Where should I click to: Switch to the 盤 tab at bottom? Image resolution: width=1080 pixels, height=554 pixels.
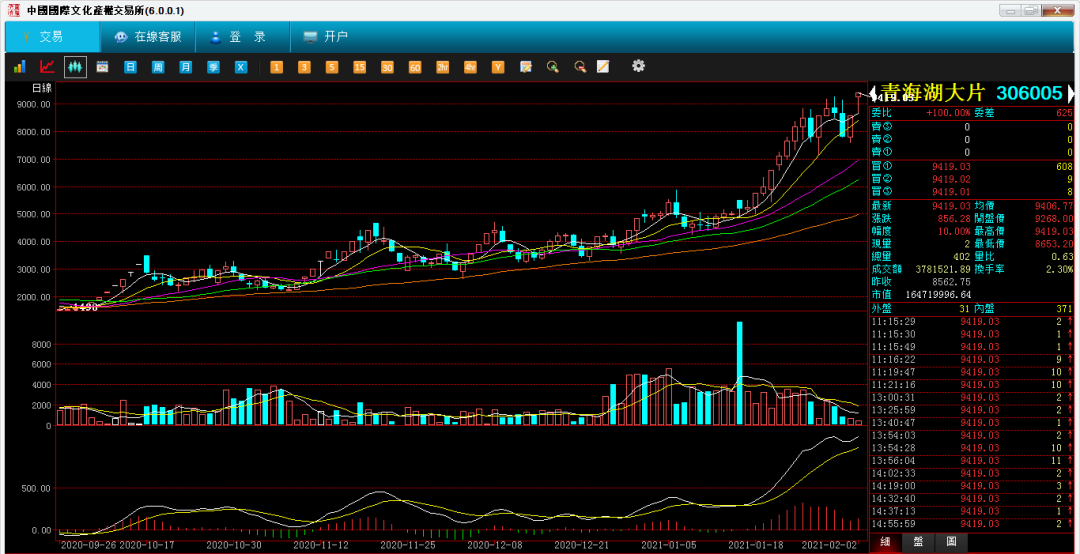[918, 542]
